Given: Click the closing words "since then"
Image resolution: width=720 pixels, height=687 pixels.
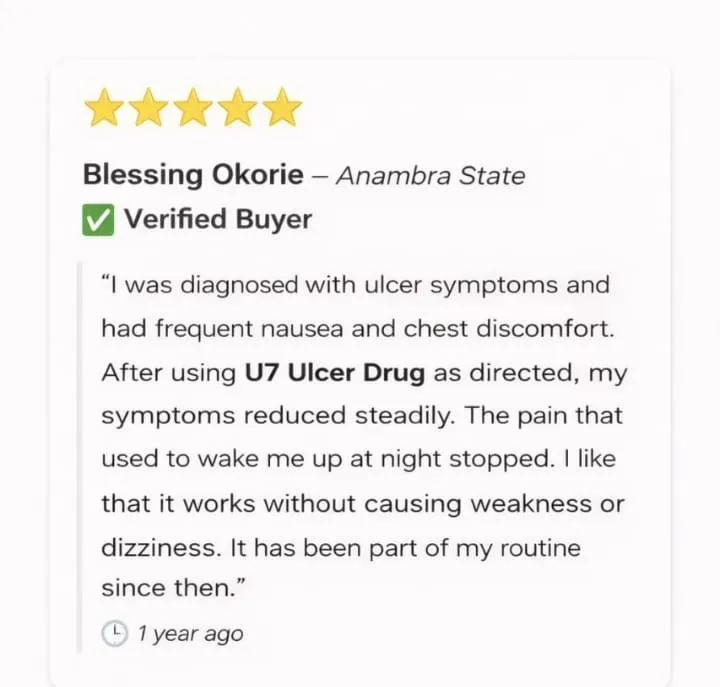Looking at the screenshot, I should tap(166, 589).
